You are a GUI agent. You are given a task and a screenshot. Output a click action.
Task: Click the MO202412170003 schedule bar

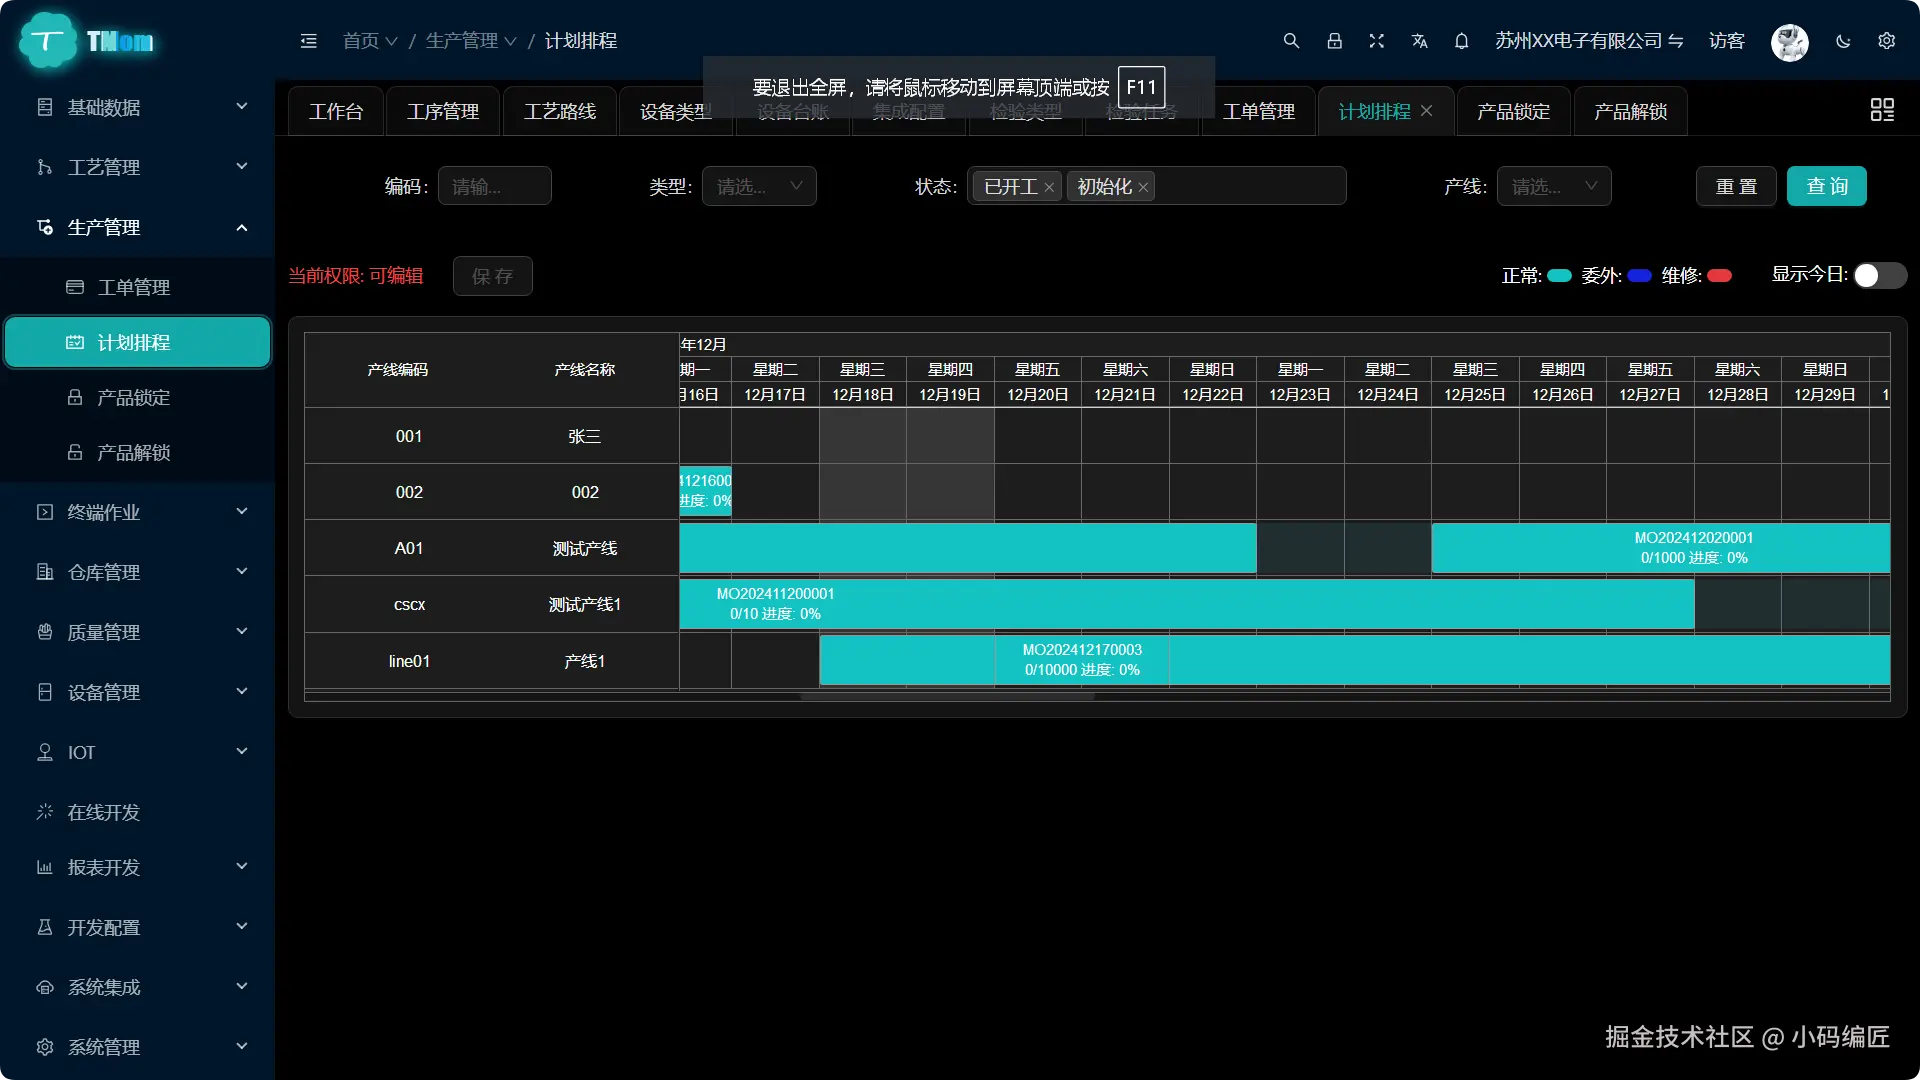1082,660
